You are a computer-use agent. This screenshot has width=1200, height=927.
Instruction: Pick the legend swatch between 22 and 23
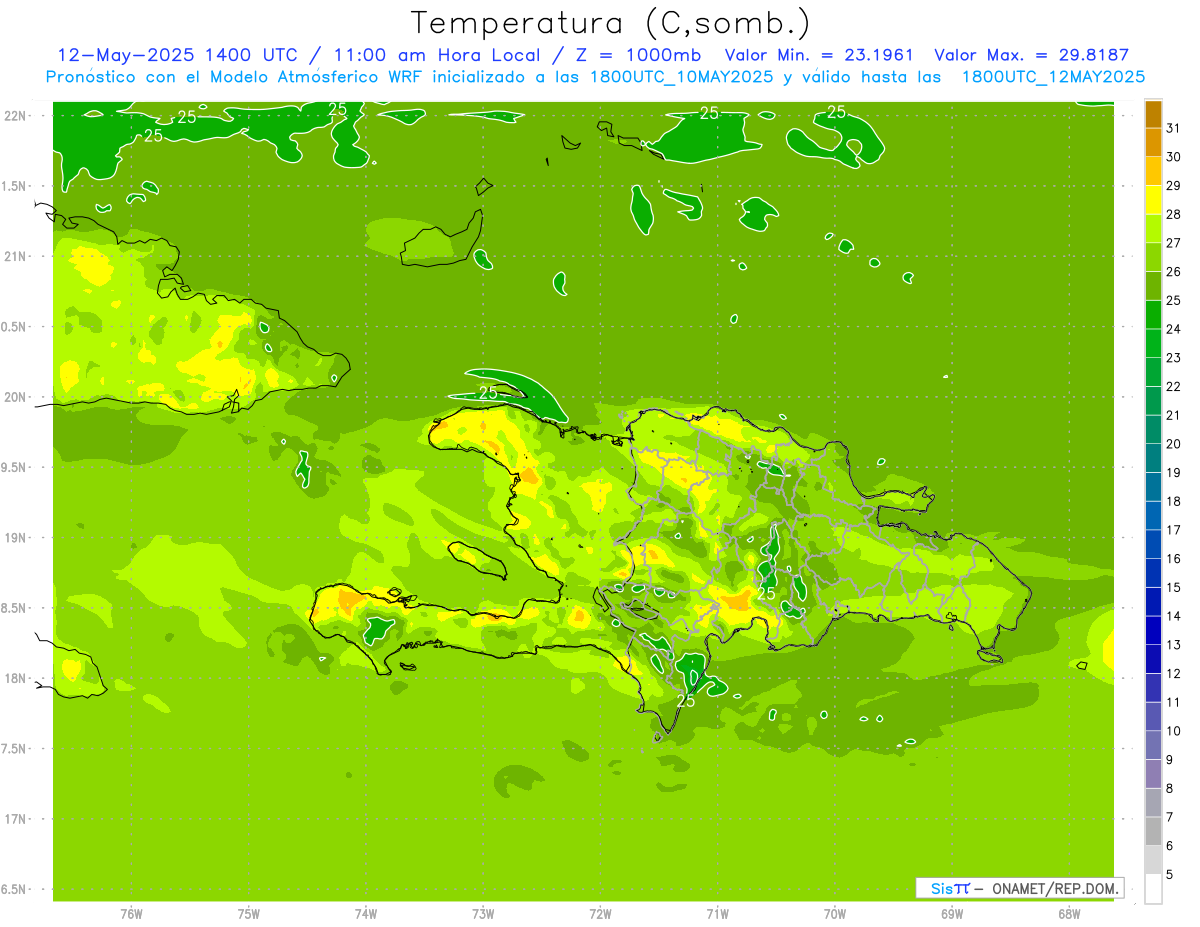pyautogui.click(x=1153, y=372)
